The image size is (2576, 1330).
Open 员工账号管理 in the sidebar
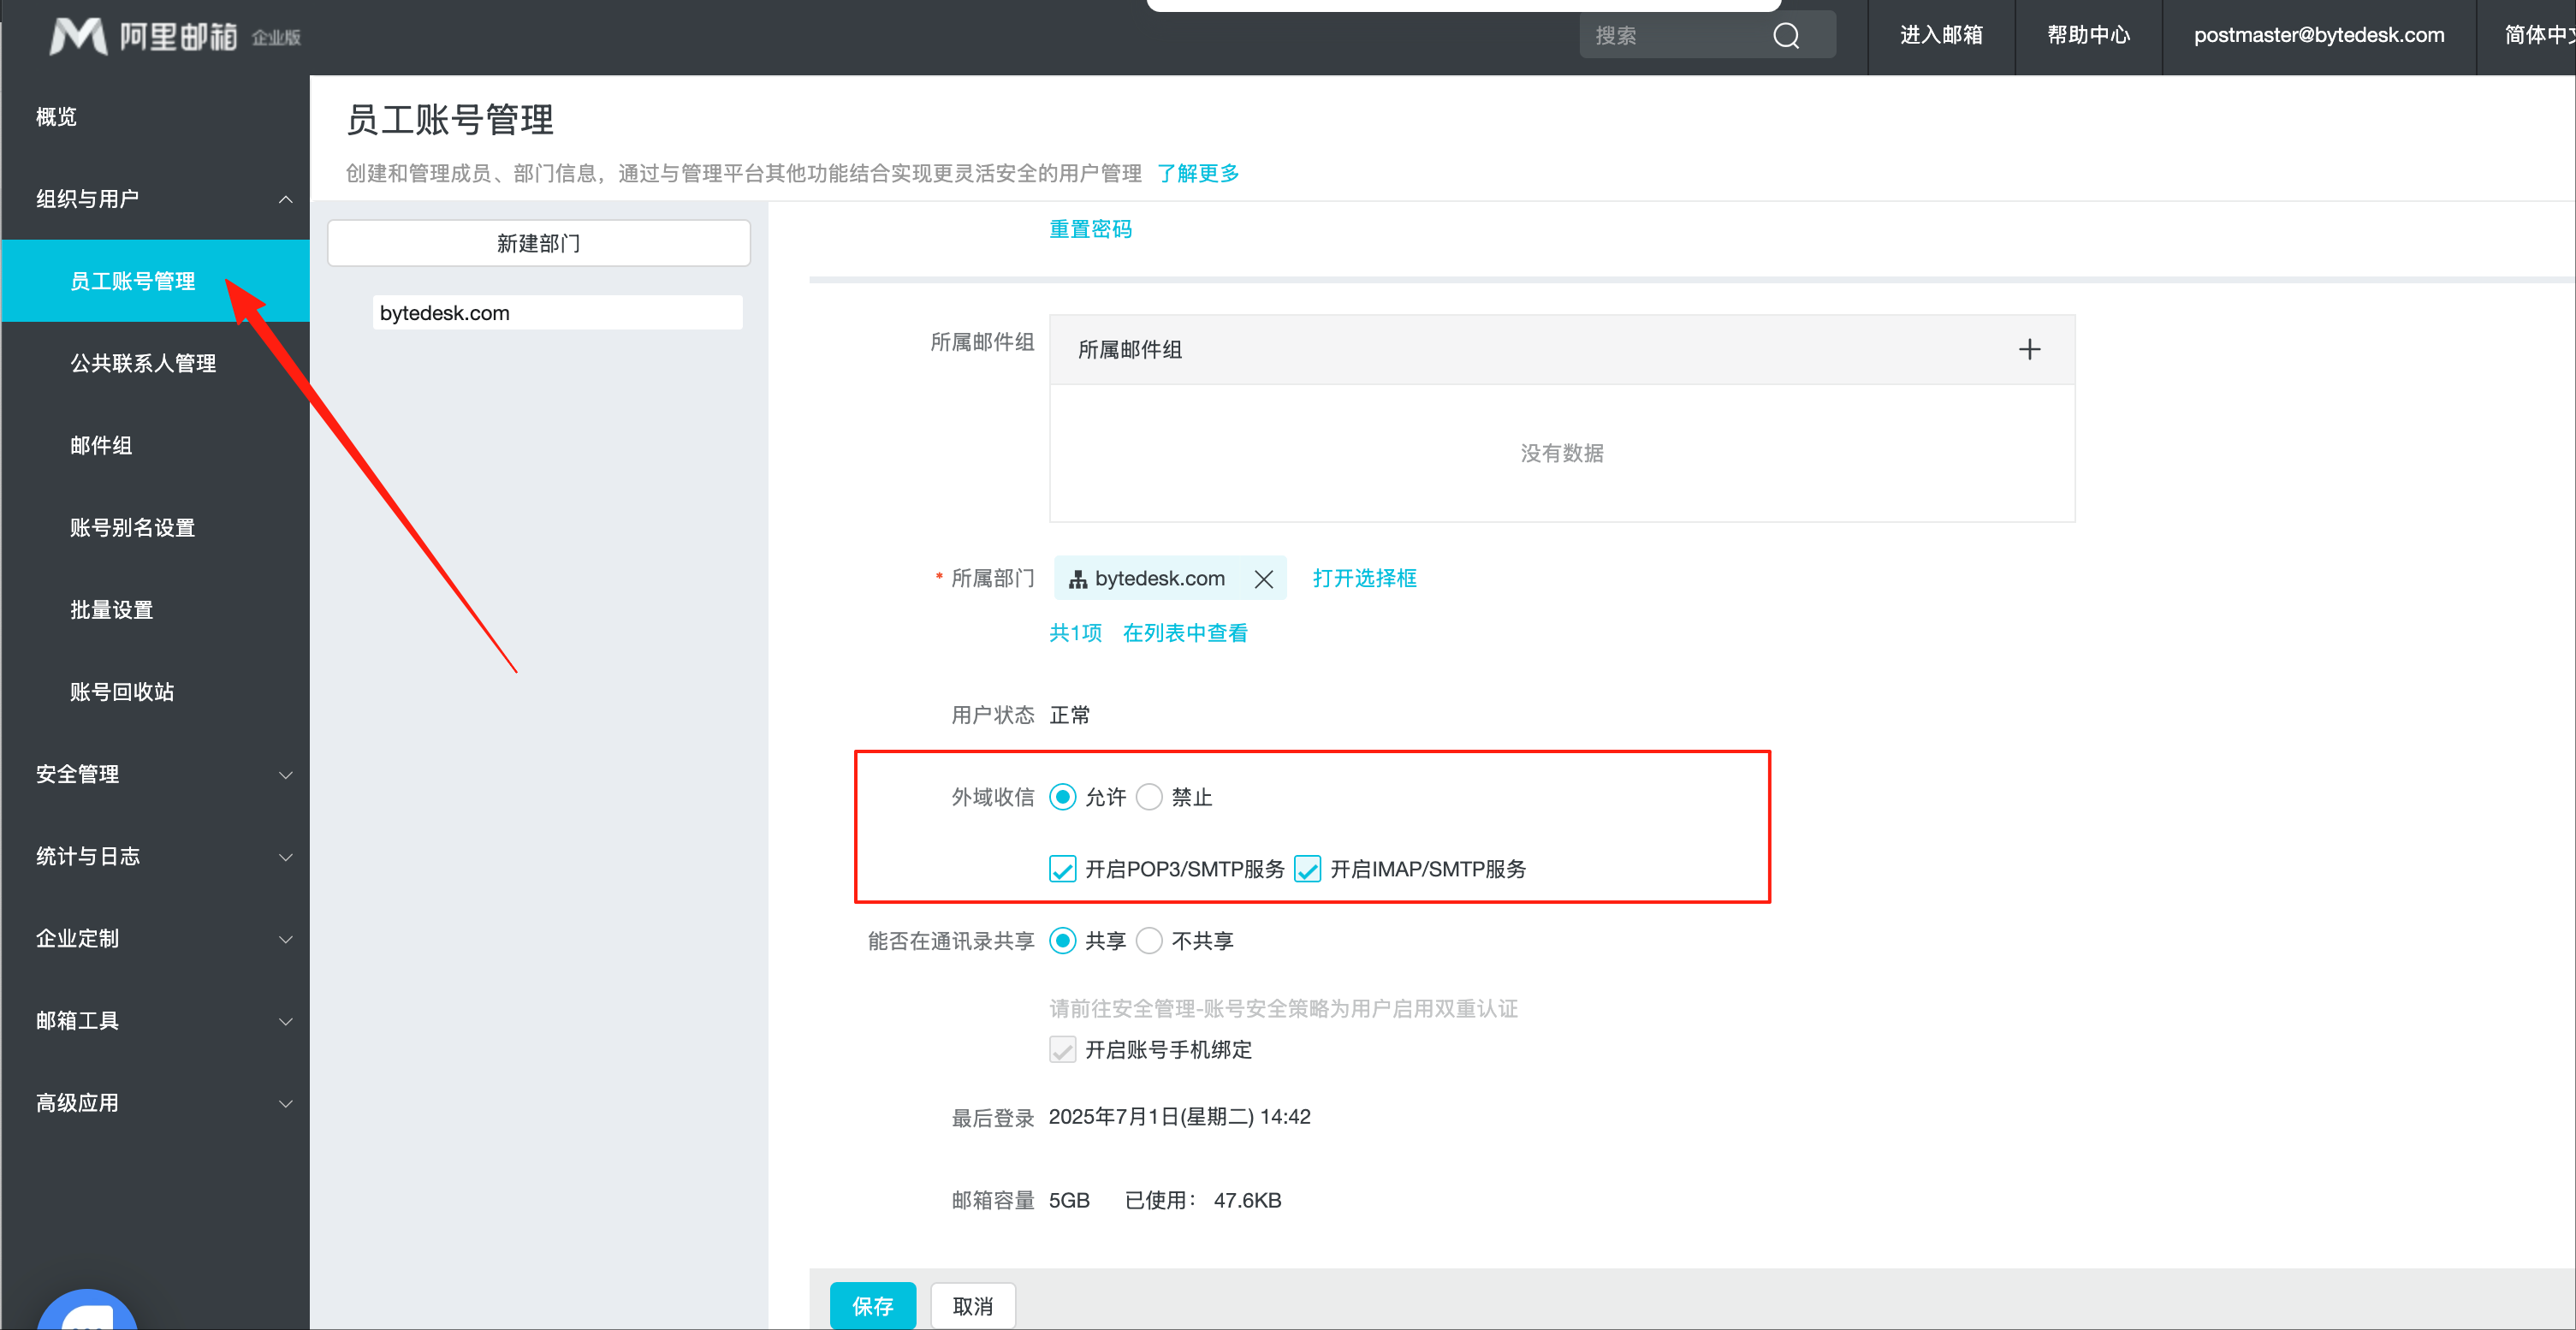[x=156, y=281]
